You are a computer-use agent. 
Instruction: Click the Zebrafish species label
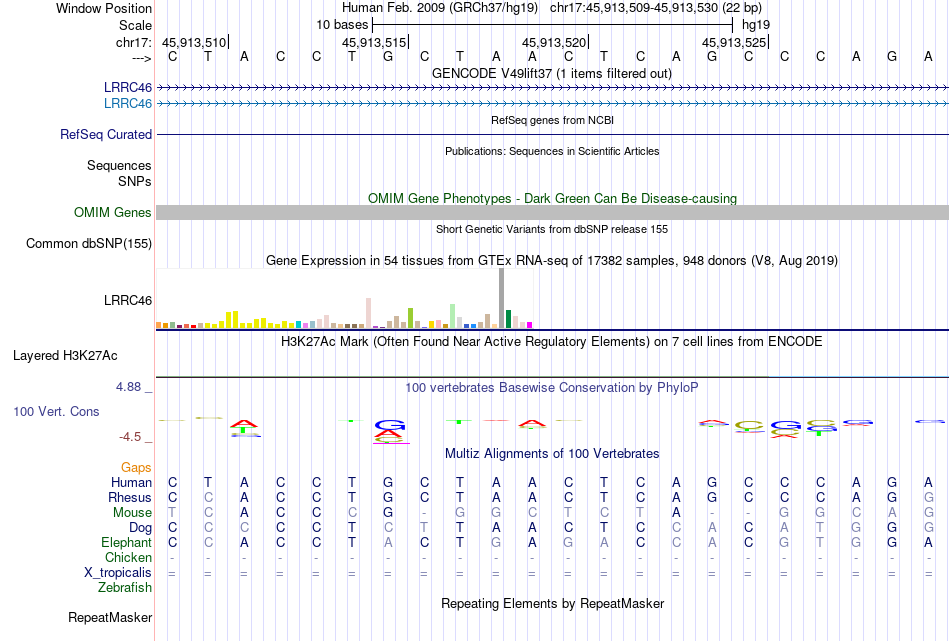[125, 587]
